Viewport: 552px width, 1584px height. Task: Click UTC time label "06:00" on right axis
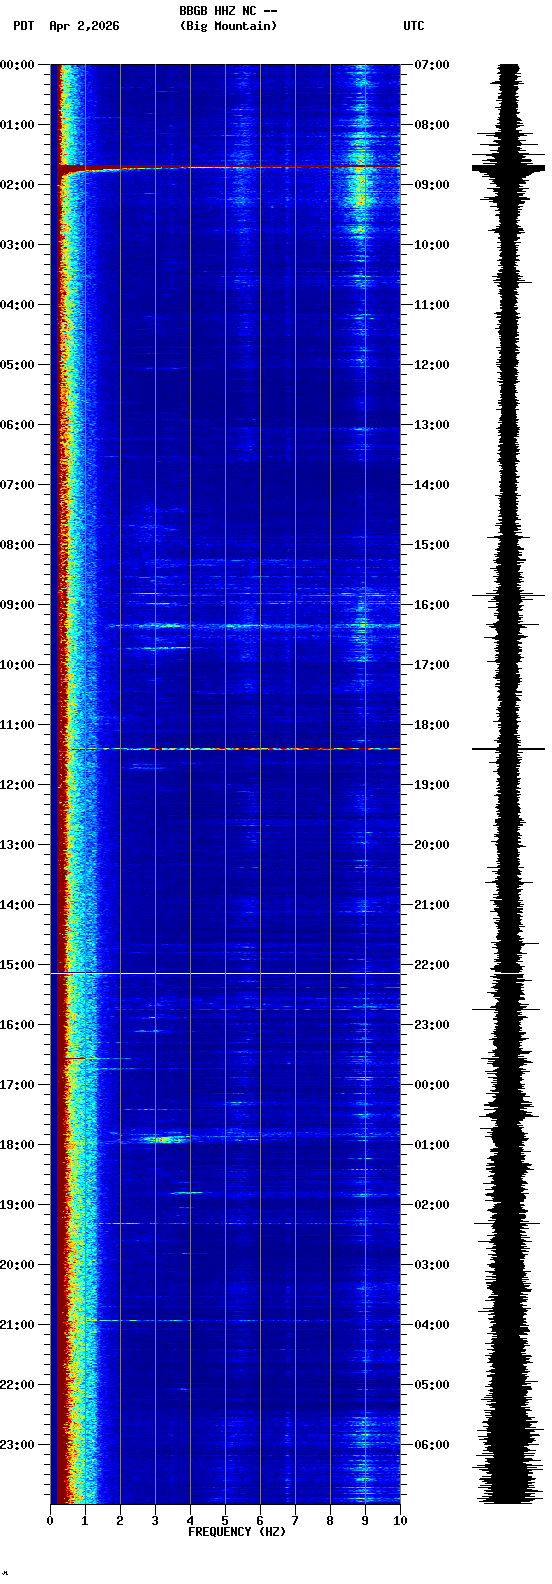tap(432, 1445)
